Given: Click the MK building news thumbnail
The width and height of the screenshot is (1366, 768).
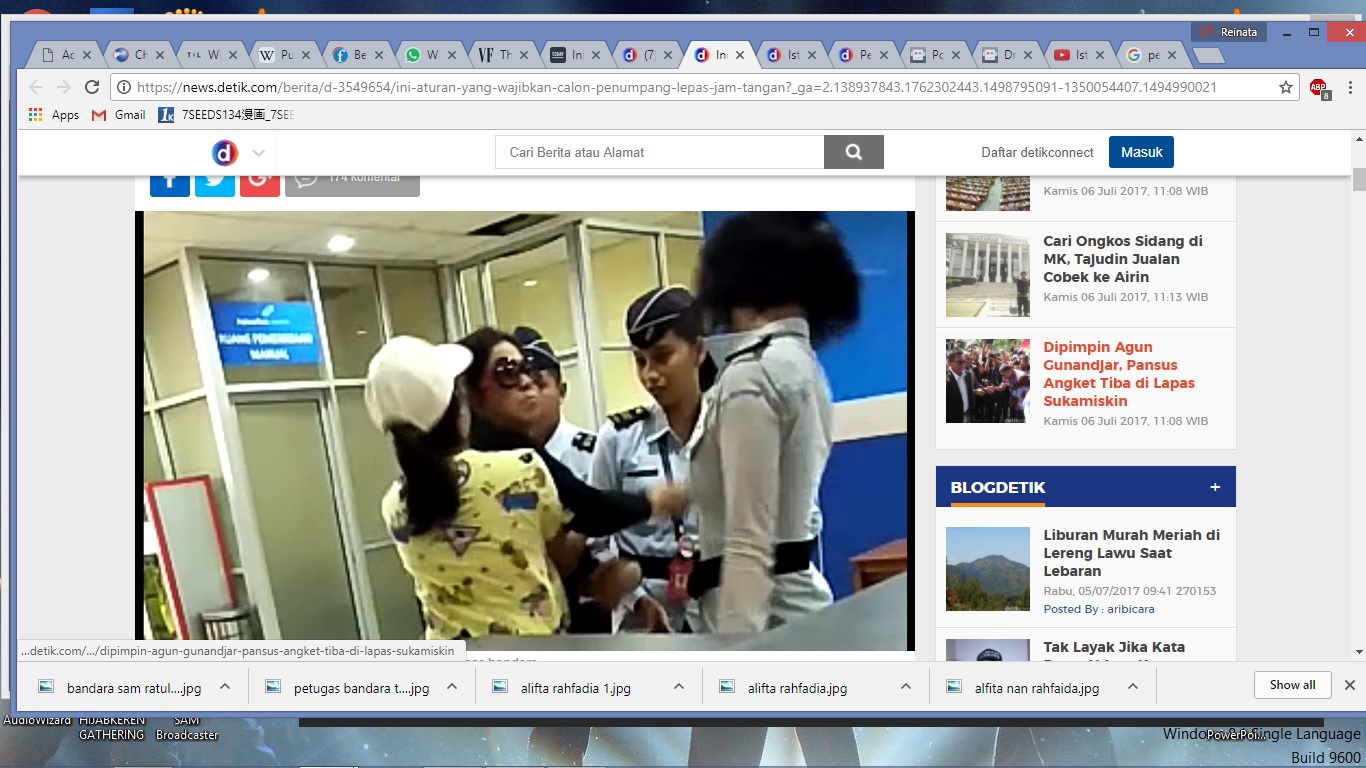Looking at the screenshot, I should (x=988, y=275).
